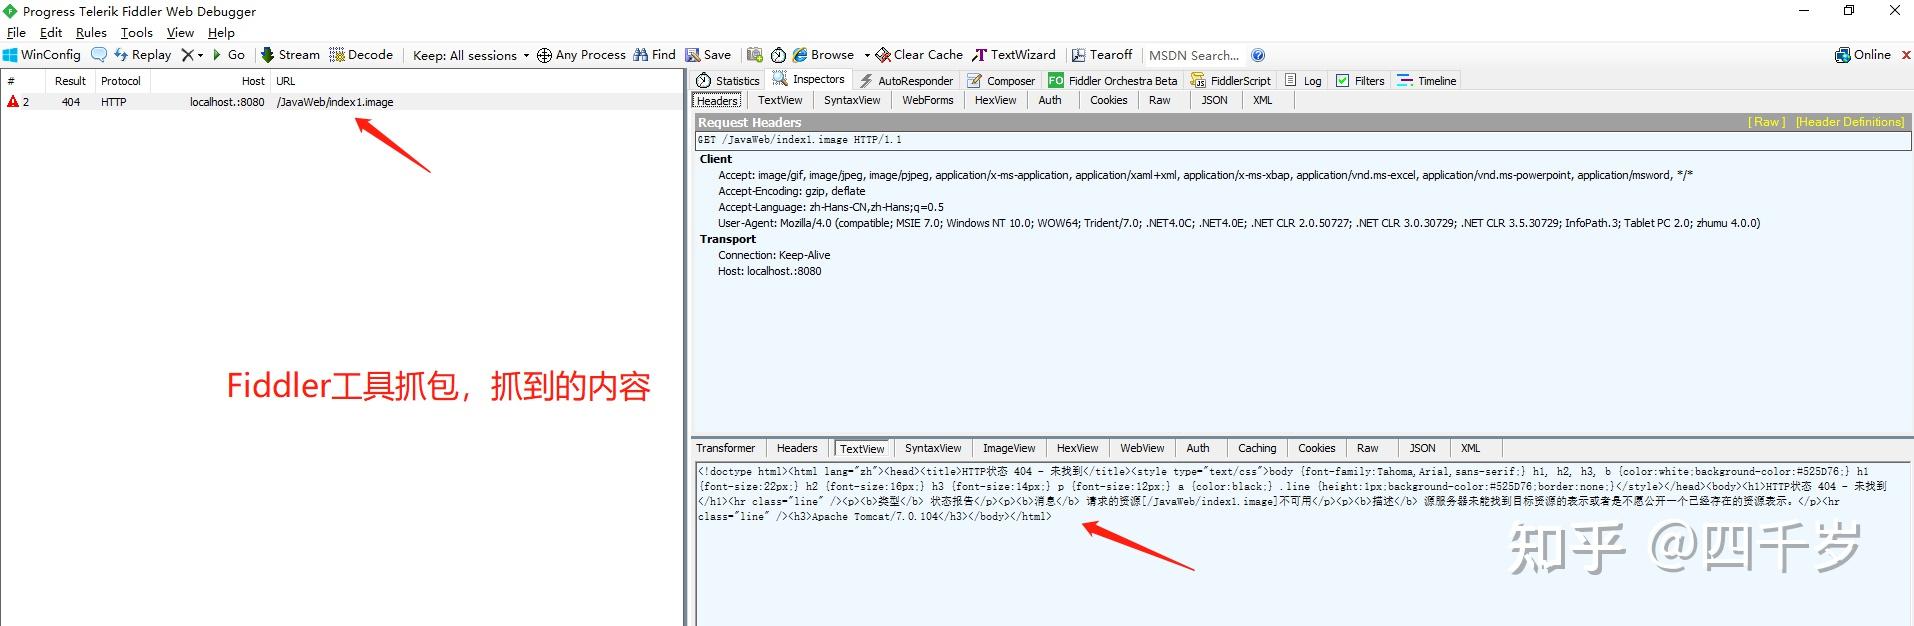Select response Caching tab

pos(1257,448)
